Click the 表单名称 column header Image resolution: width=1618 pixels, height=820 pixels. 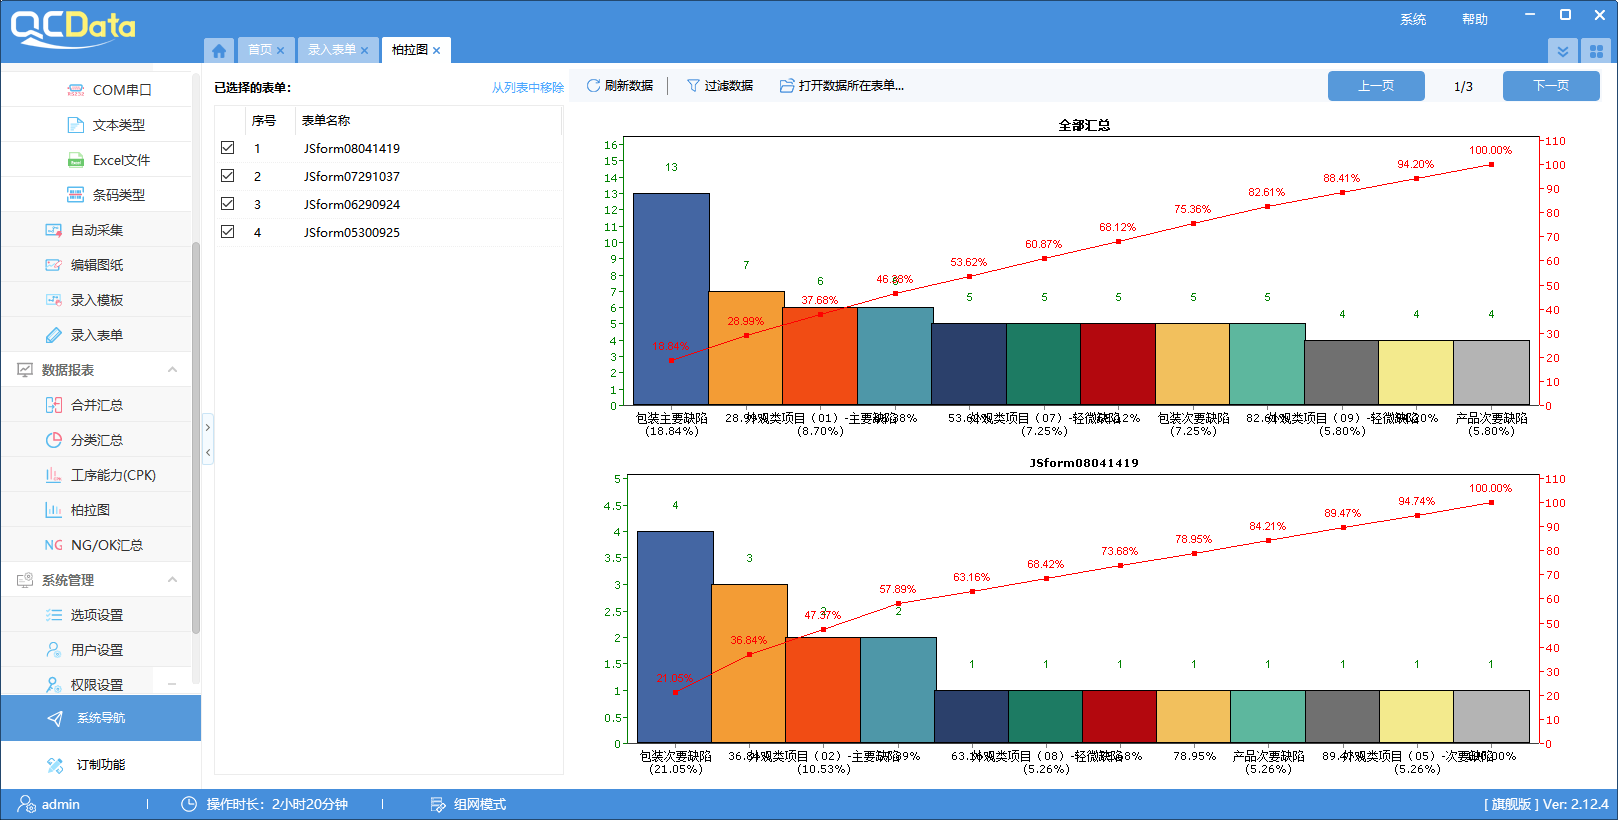point(326,120)
